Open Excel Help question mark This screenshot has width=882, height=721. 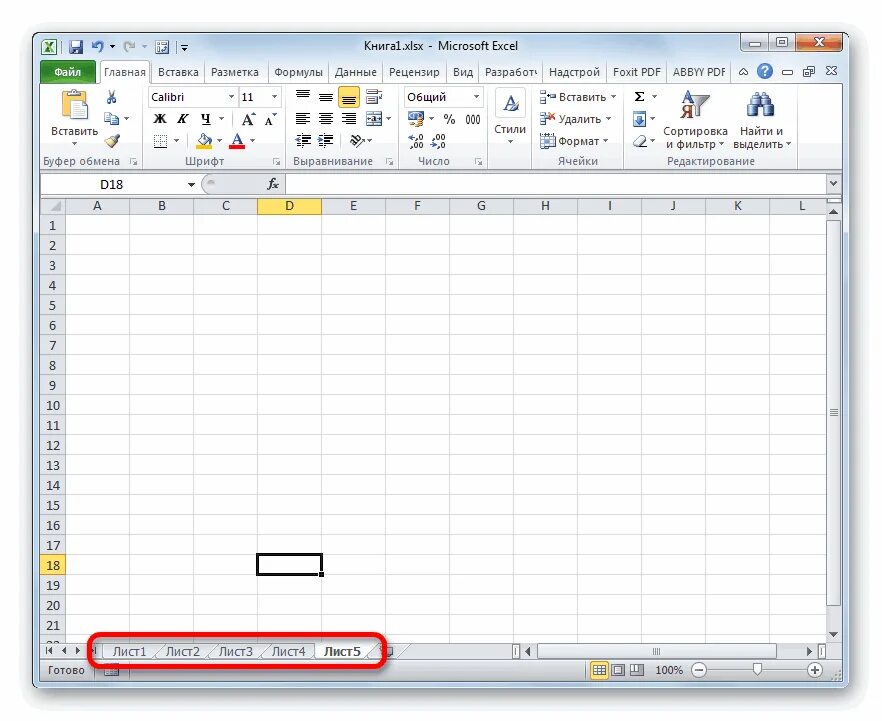pyautogui.click(x=764, y=71)
